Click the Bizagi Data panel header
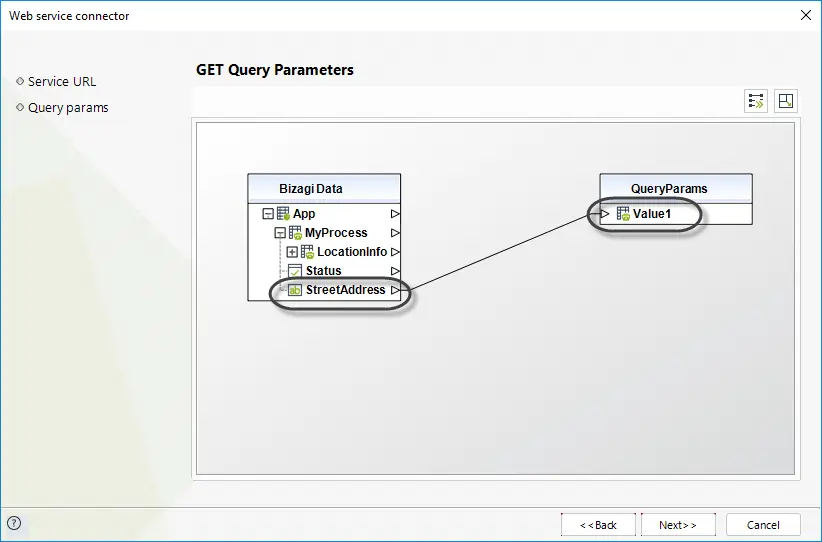The width and height of the screenshot is (822, 542). [324, 189]
